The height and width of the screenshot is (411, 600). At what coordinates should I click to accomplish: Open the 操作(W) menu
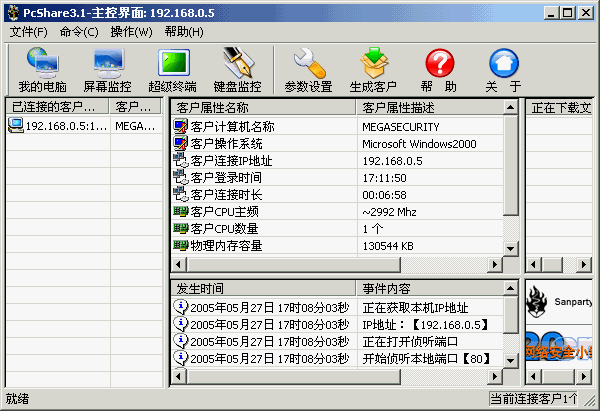click(132, 32)
